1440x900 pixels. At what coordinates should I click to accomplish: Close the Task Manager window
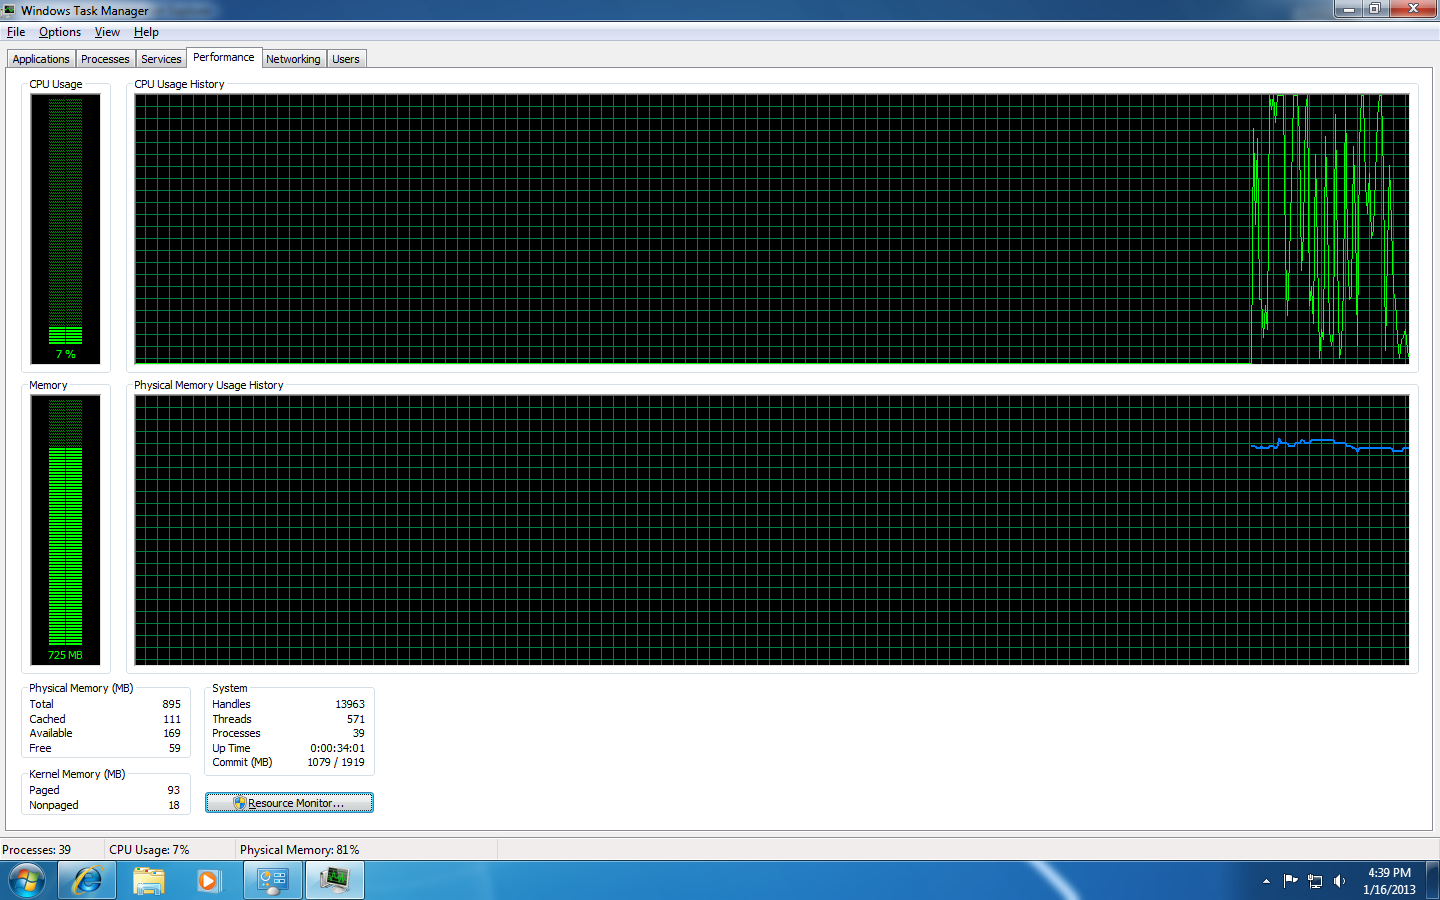point(1413,9)
